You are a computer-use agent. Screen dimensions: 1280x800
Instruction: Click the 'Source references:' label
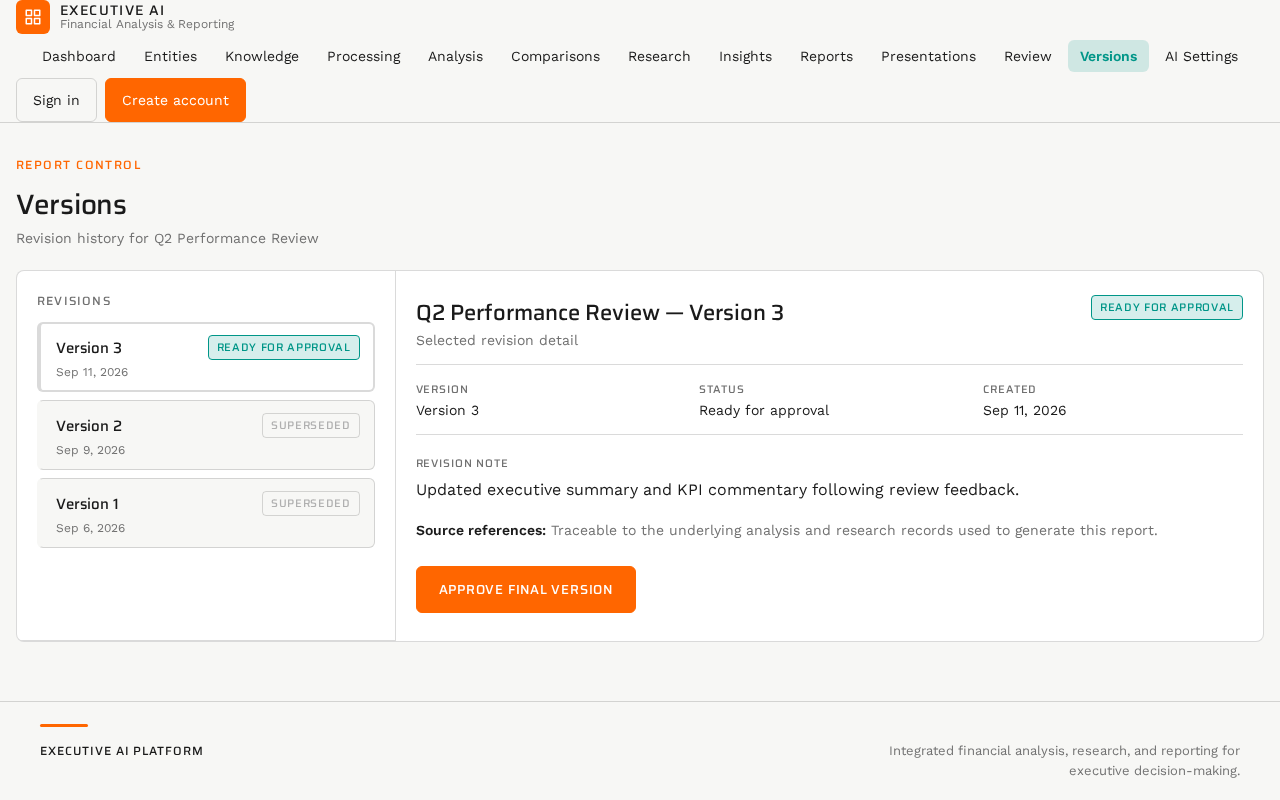481,530
